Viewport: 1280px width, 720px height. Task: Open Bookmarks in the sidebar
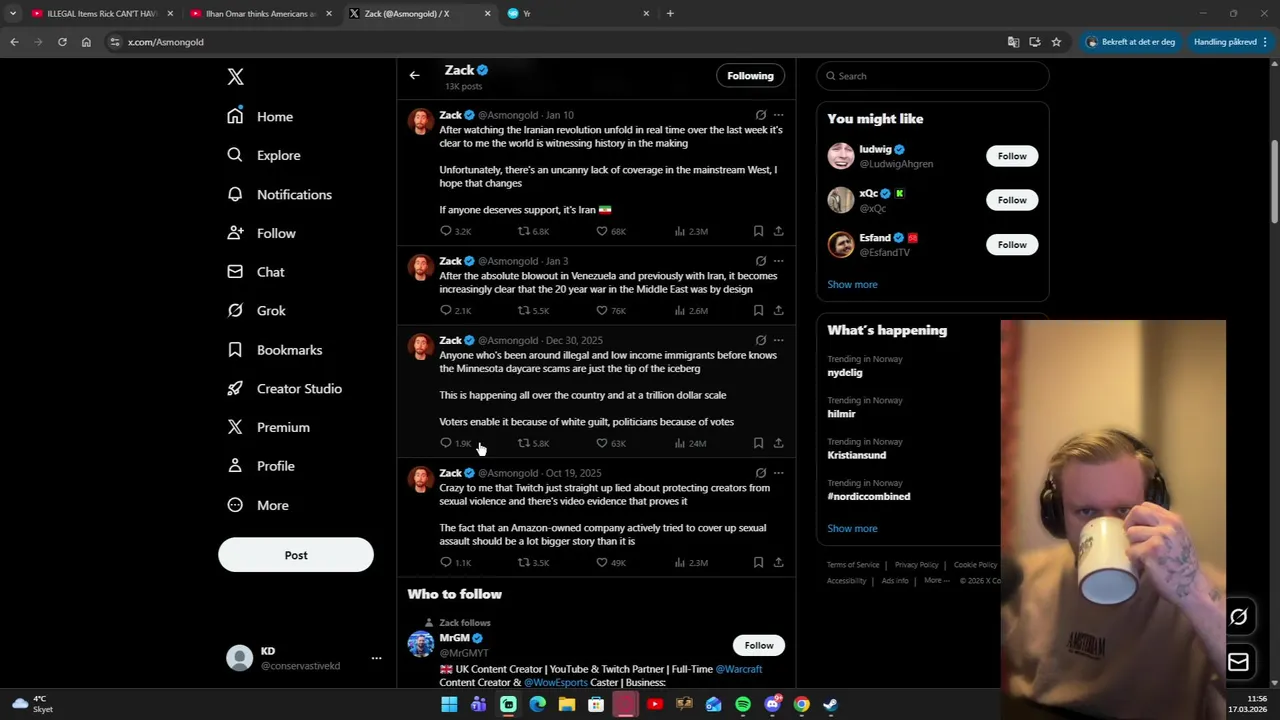pyautogui.click(x=275, y=350)
